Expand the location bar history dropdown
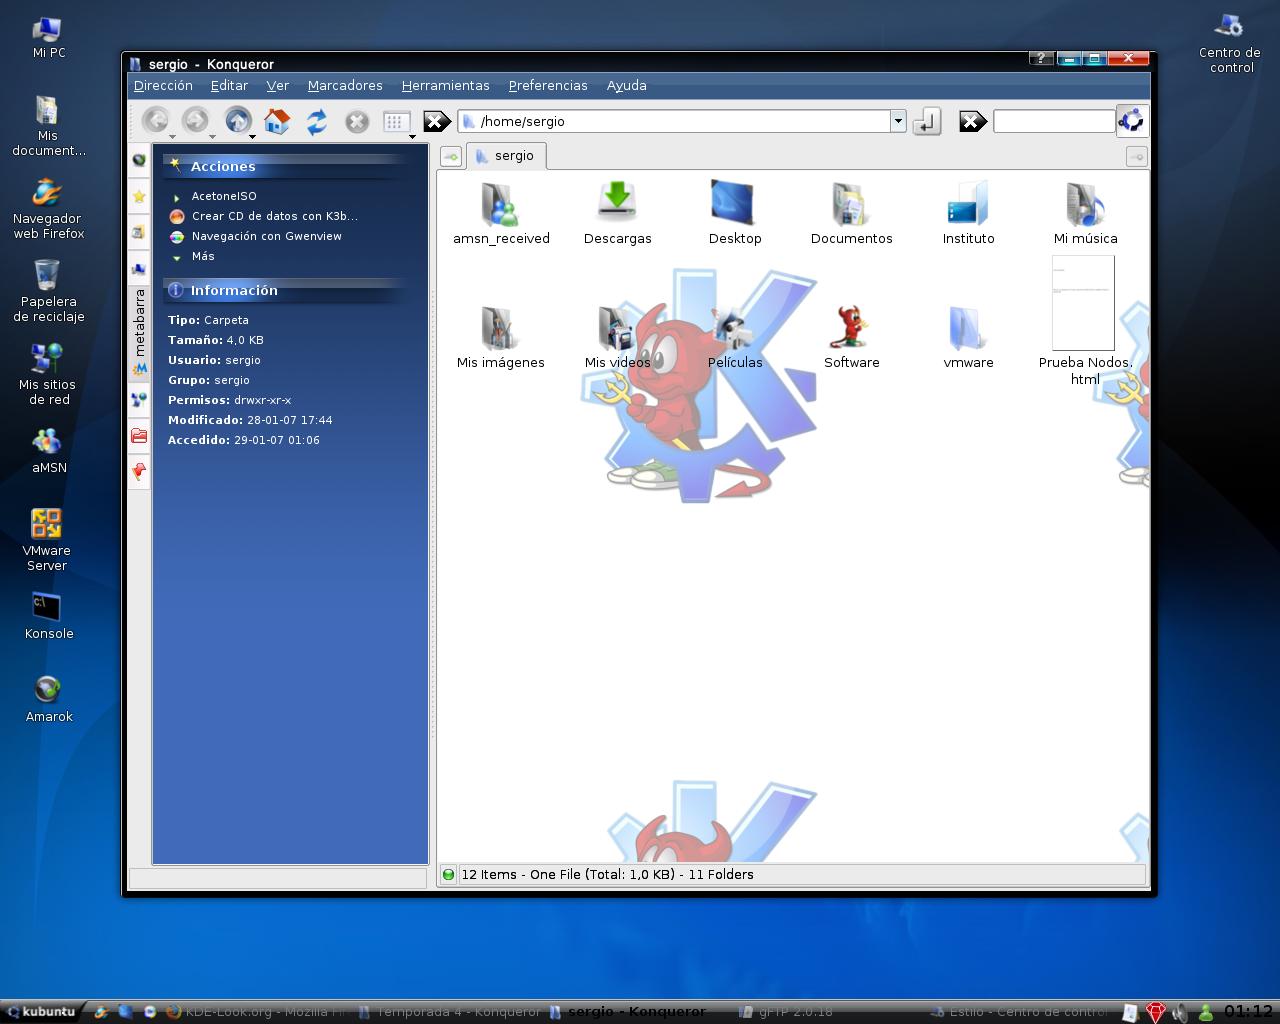 pyautogui.click(x=898, y=121)
